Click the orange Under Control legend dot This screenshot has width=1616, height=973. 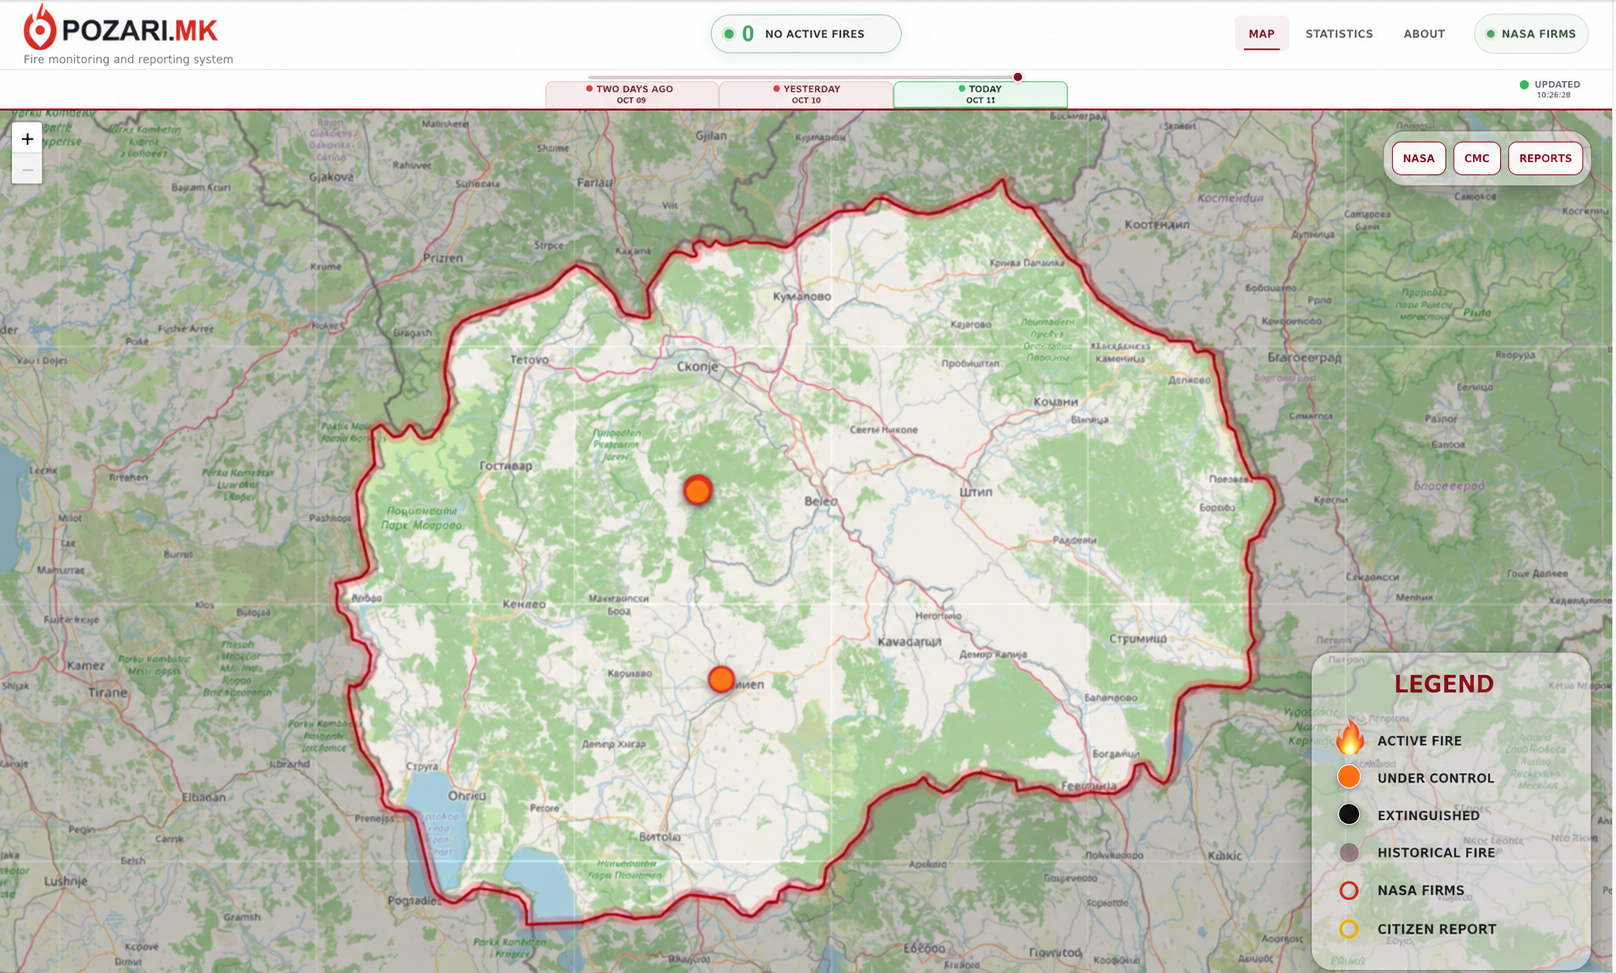(1349, 777)
